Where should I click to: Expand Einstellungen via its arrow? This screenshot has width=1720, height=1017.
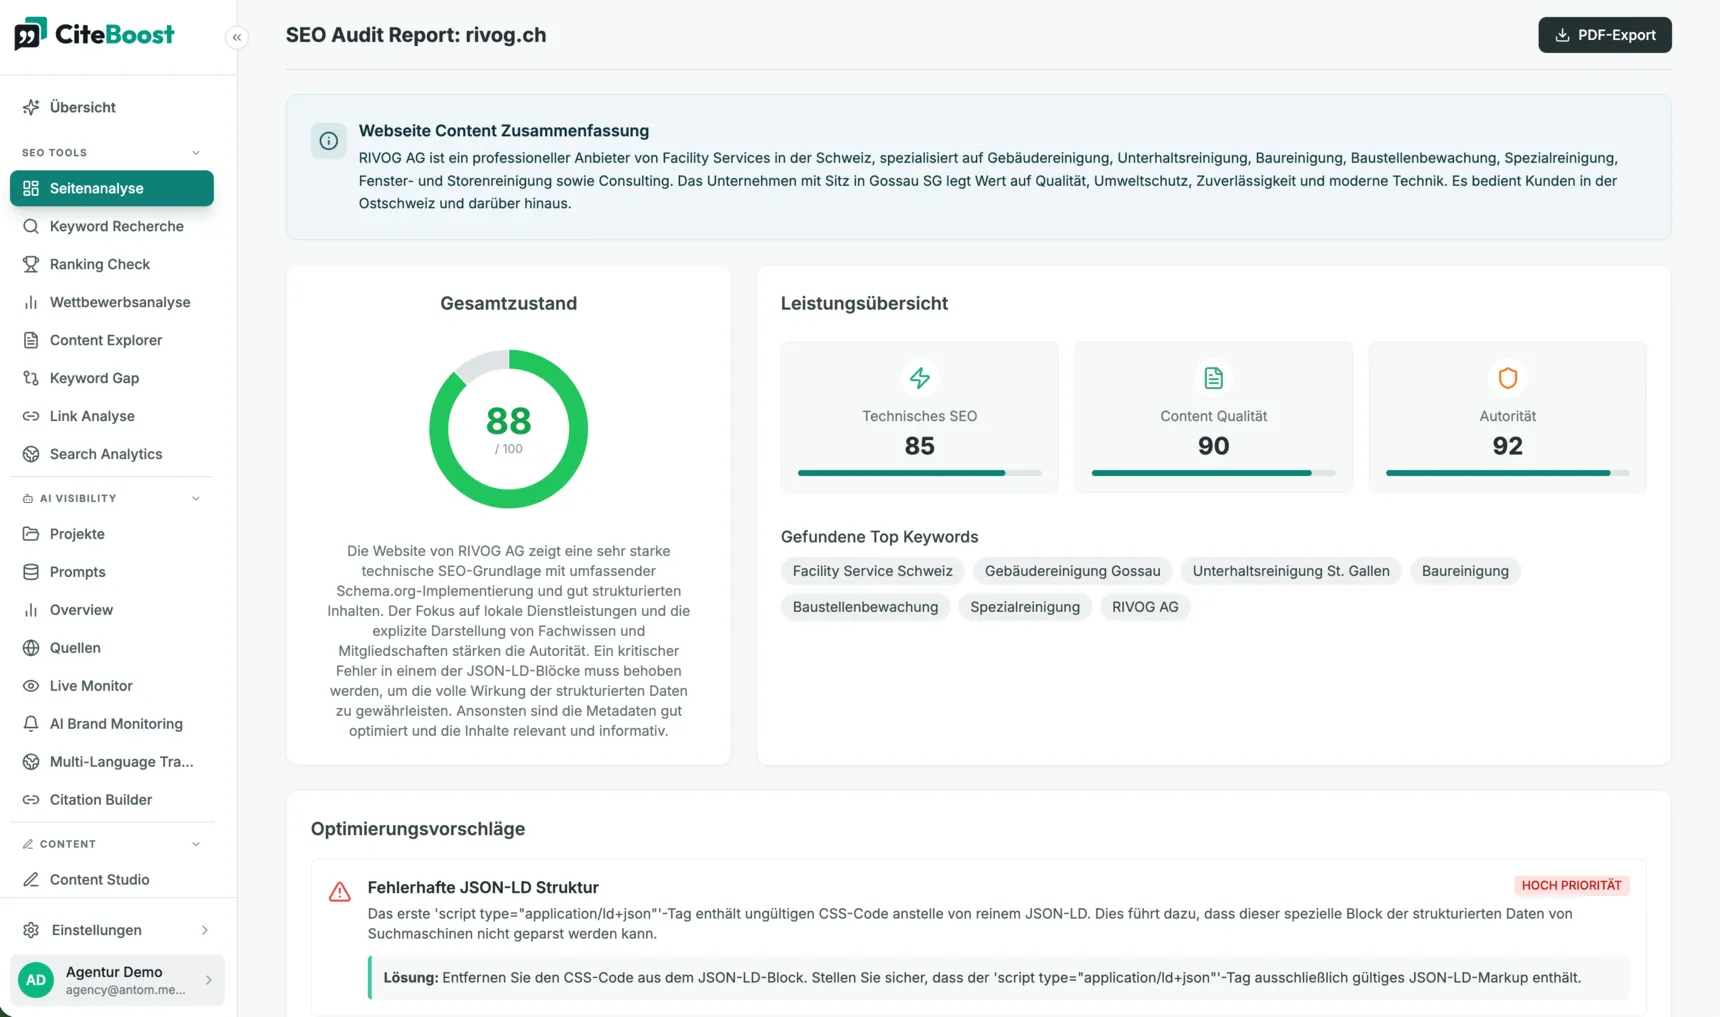click(x=205, y=930)
